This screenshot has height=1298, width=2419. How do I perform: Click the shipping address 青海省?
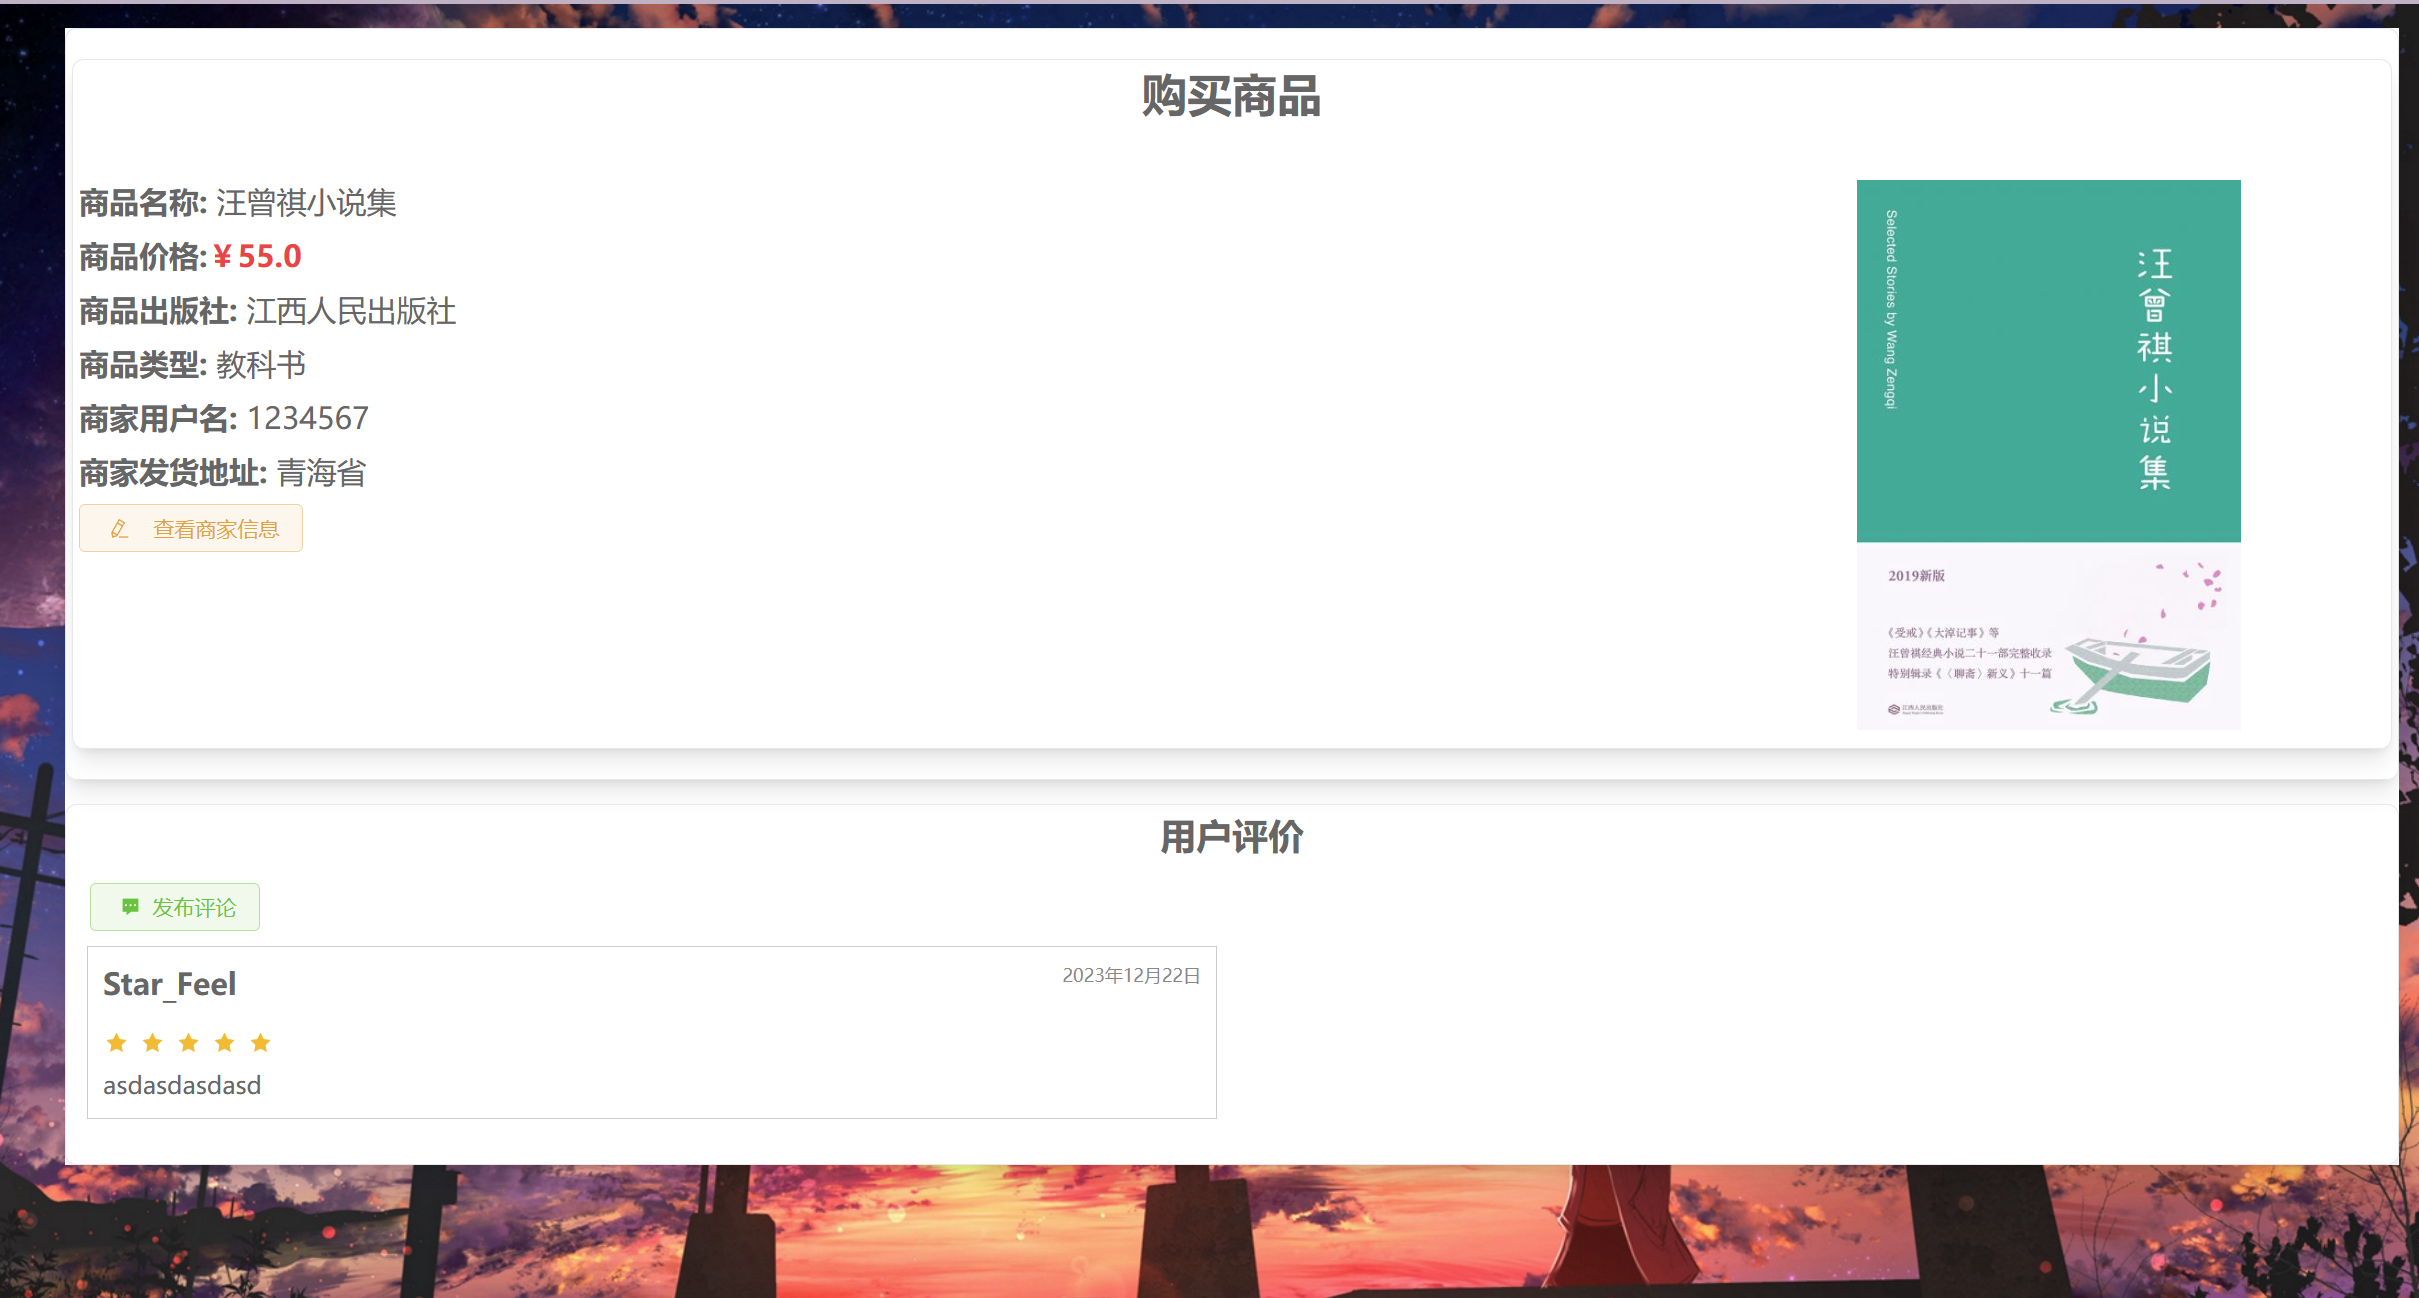click(321, 472)
